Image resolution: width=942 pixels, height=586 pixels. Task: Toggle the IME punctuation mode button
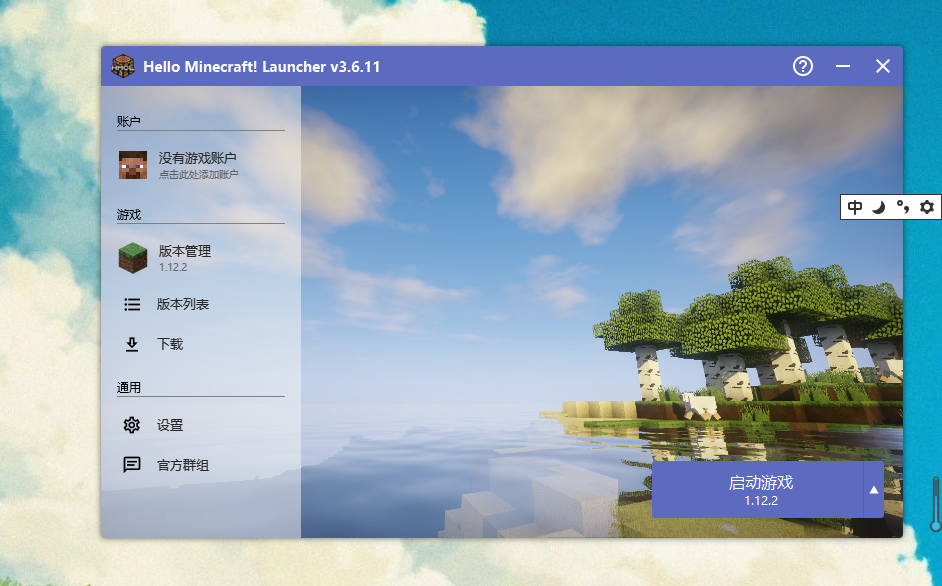(x=903, y=207)
